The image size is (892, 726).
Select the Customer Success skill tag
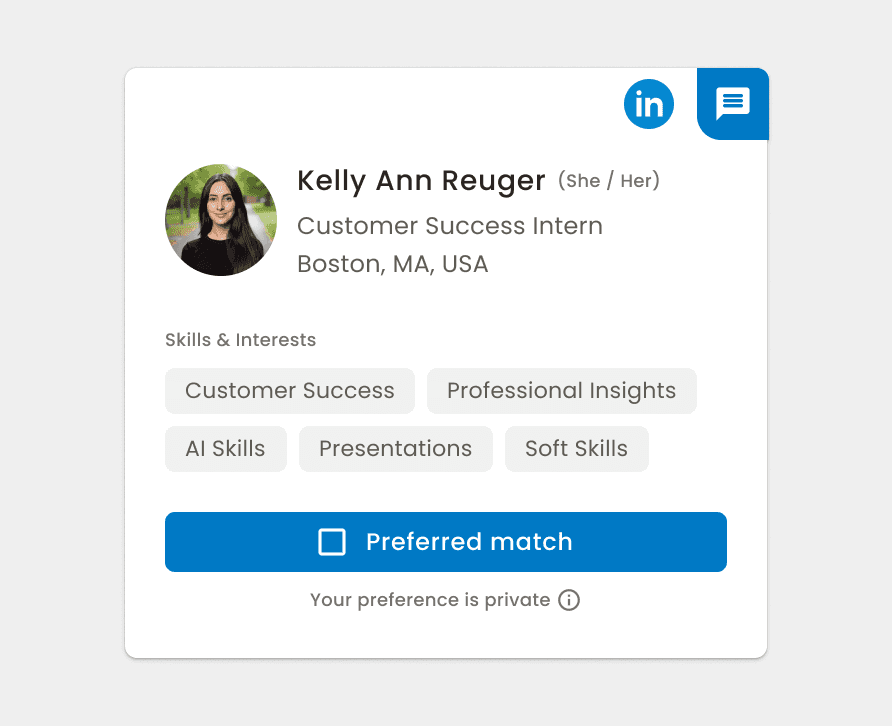point(290,391)
